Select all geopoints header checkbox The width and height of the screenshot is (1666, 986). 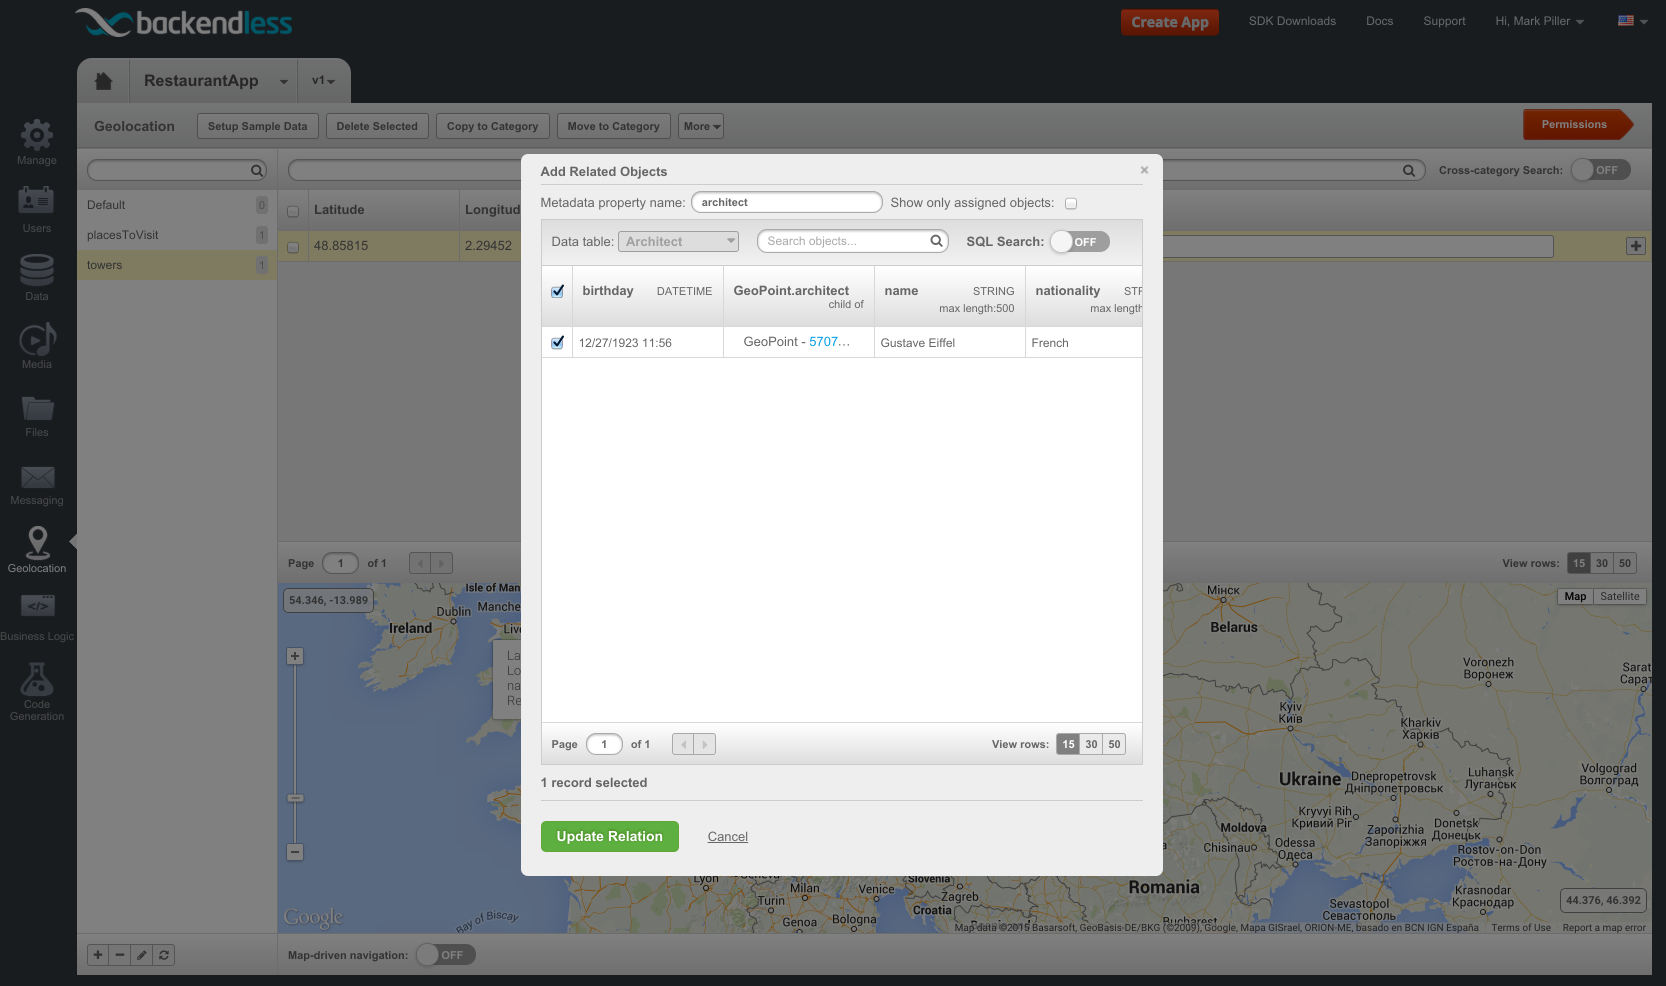(293, 211)
